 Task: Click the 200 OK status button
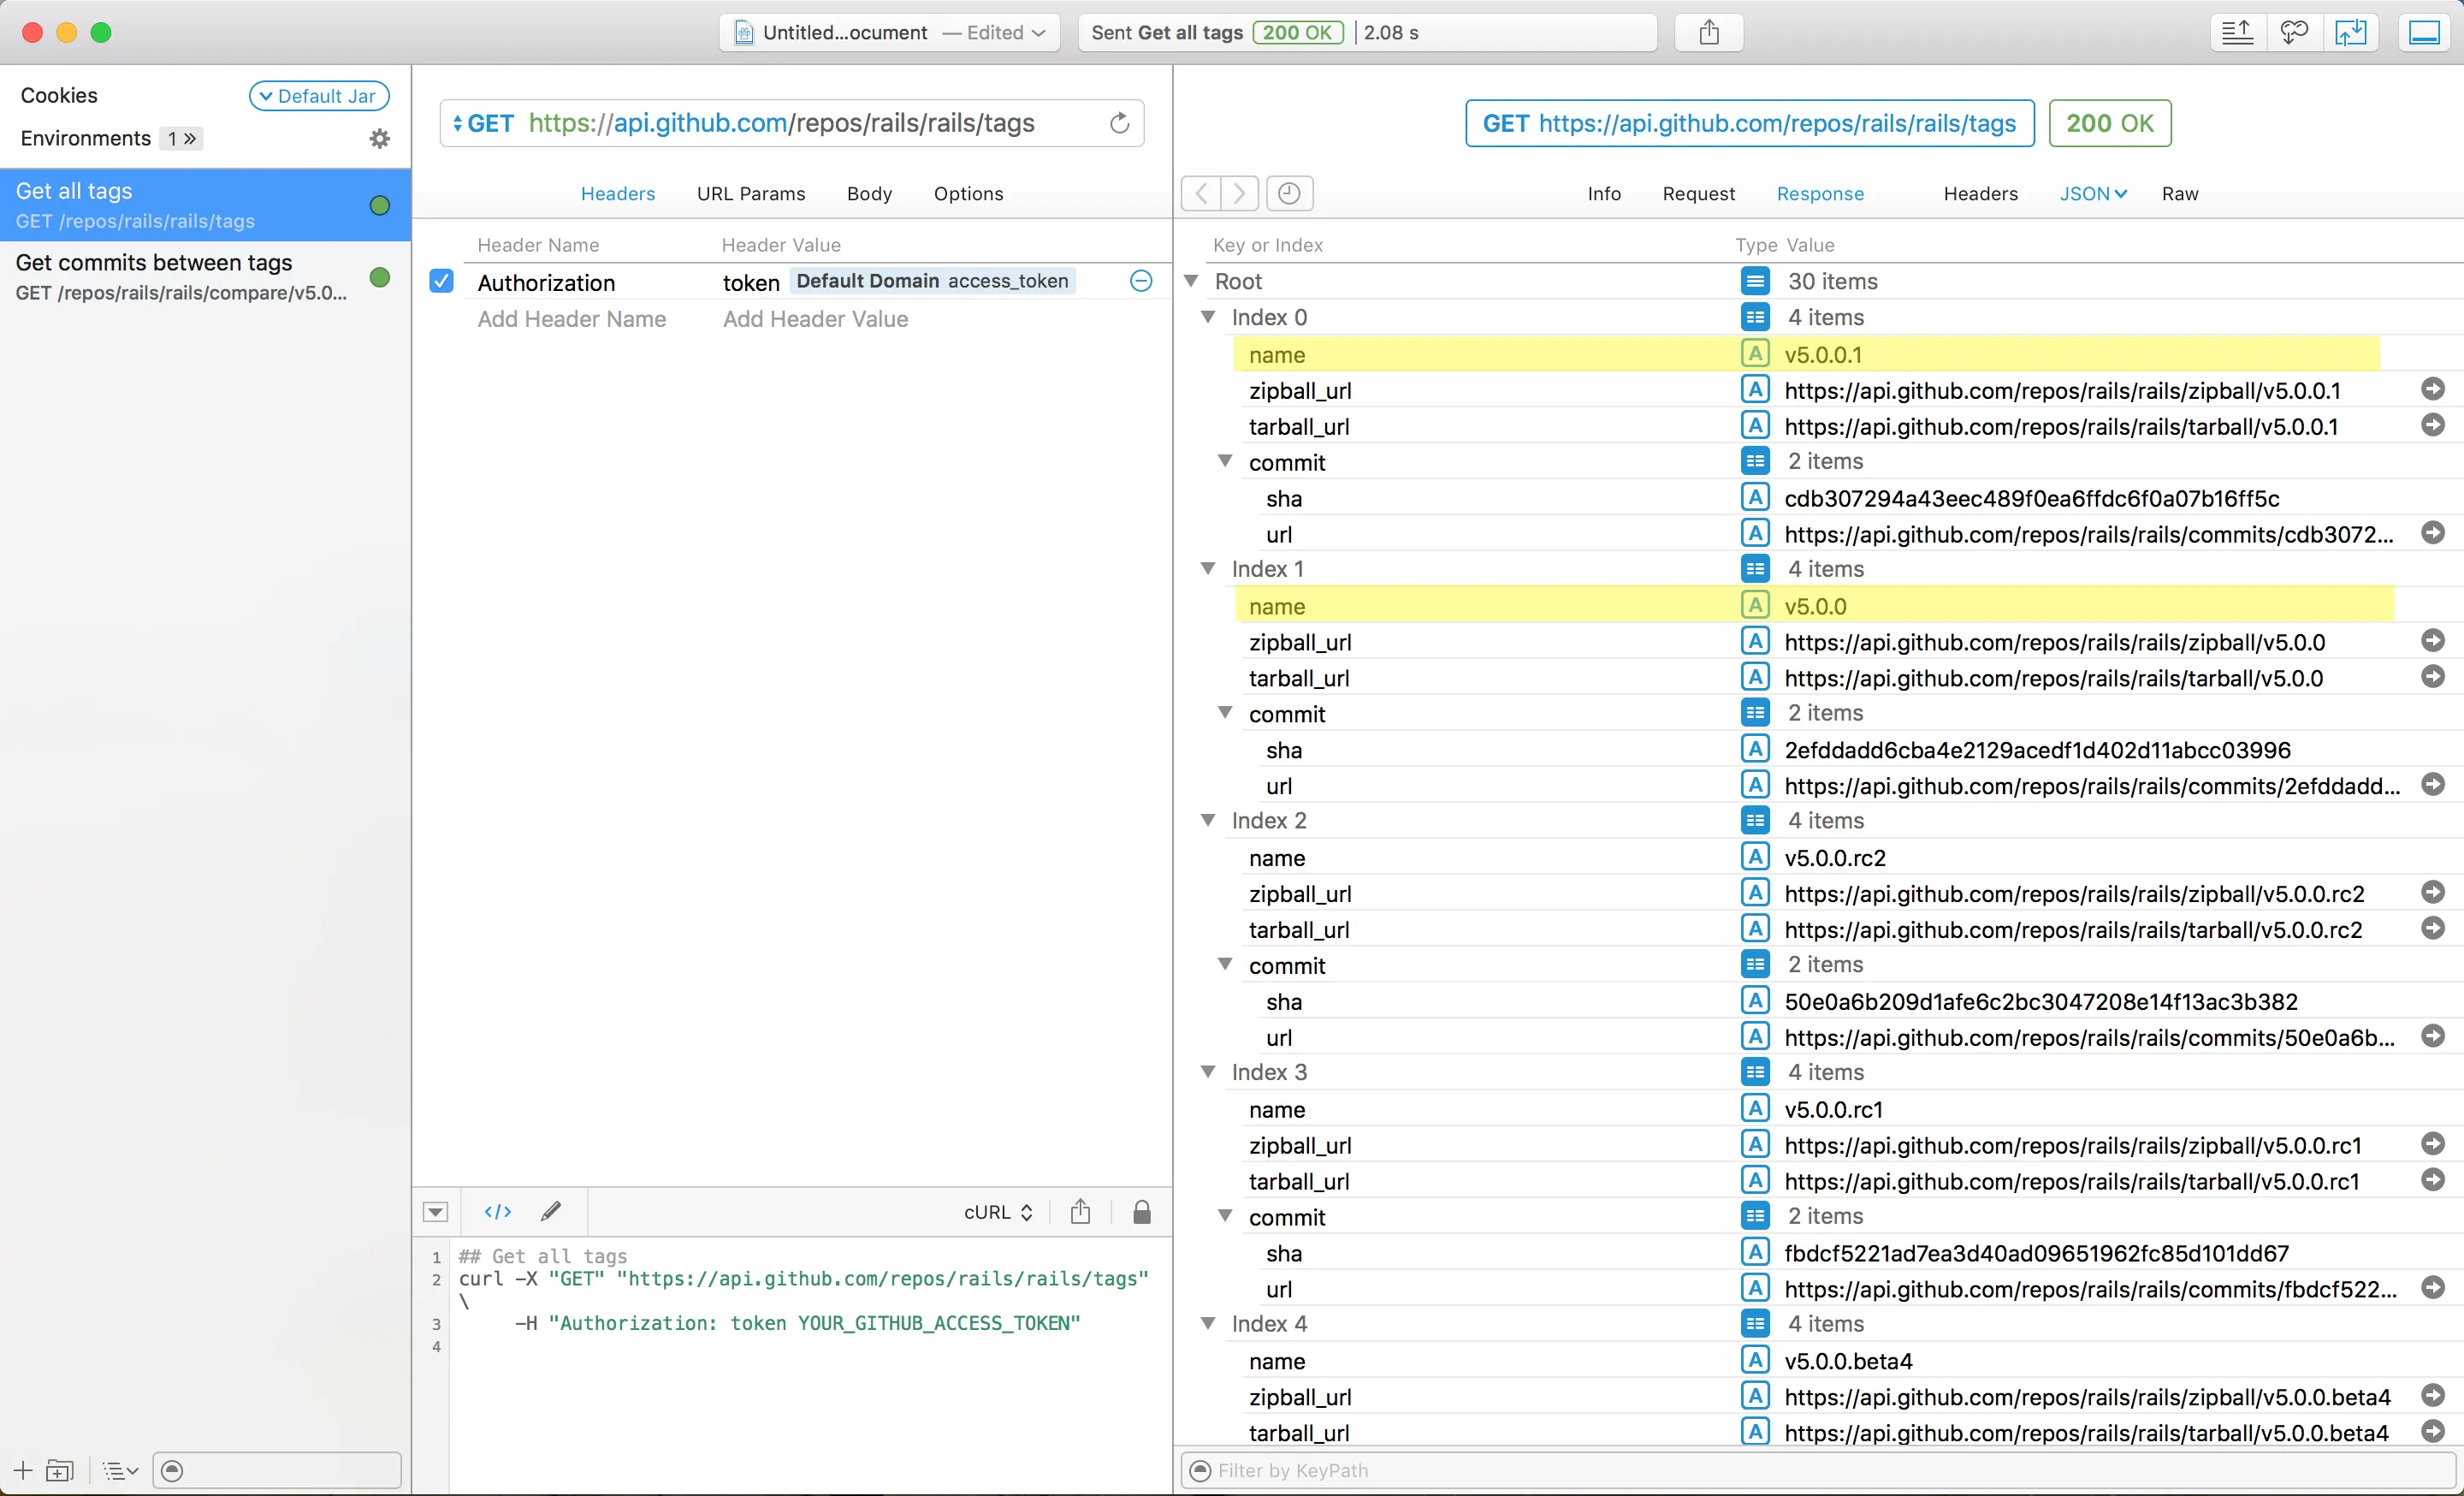(x=2109, y=123)
